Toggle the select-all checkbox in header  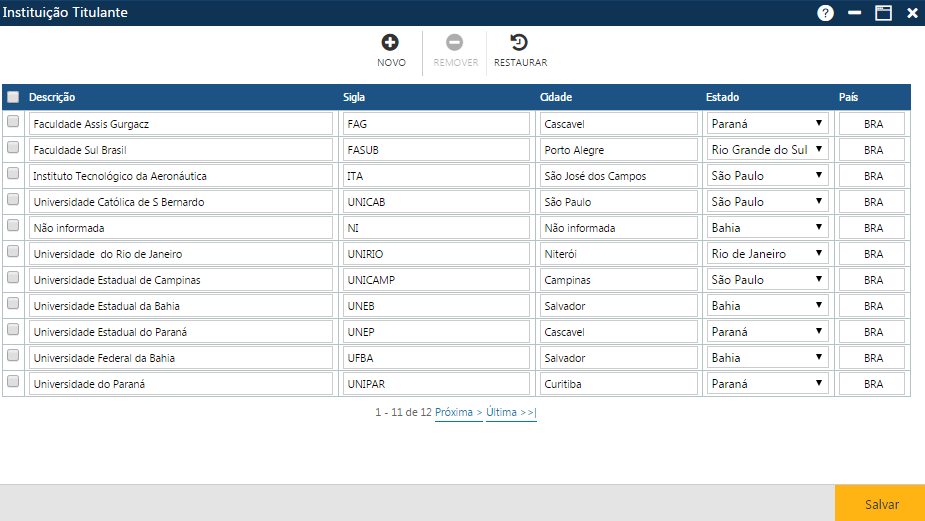(13, 97)
